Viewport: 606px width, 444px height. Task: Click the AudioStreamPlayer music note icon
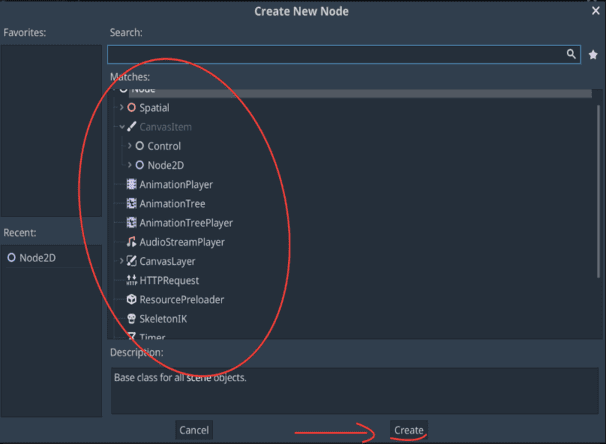(131, 242)
